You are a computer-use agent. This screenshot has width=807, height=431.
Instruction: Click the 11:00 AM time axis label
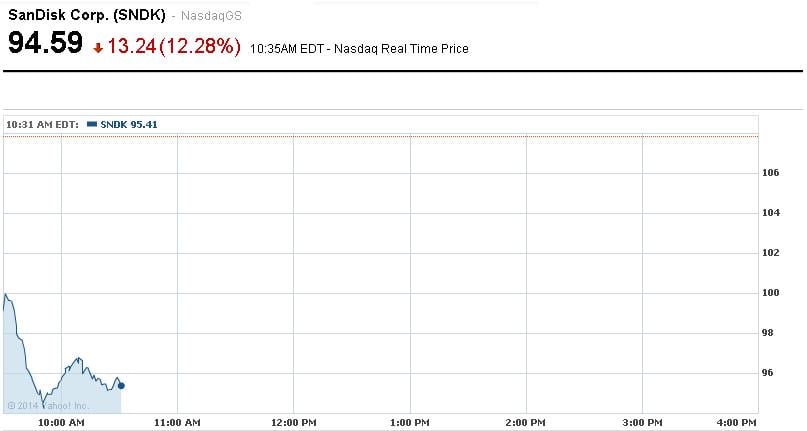pyautogui.click(x=177, y=423)
